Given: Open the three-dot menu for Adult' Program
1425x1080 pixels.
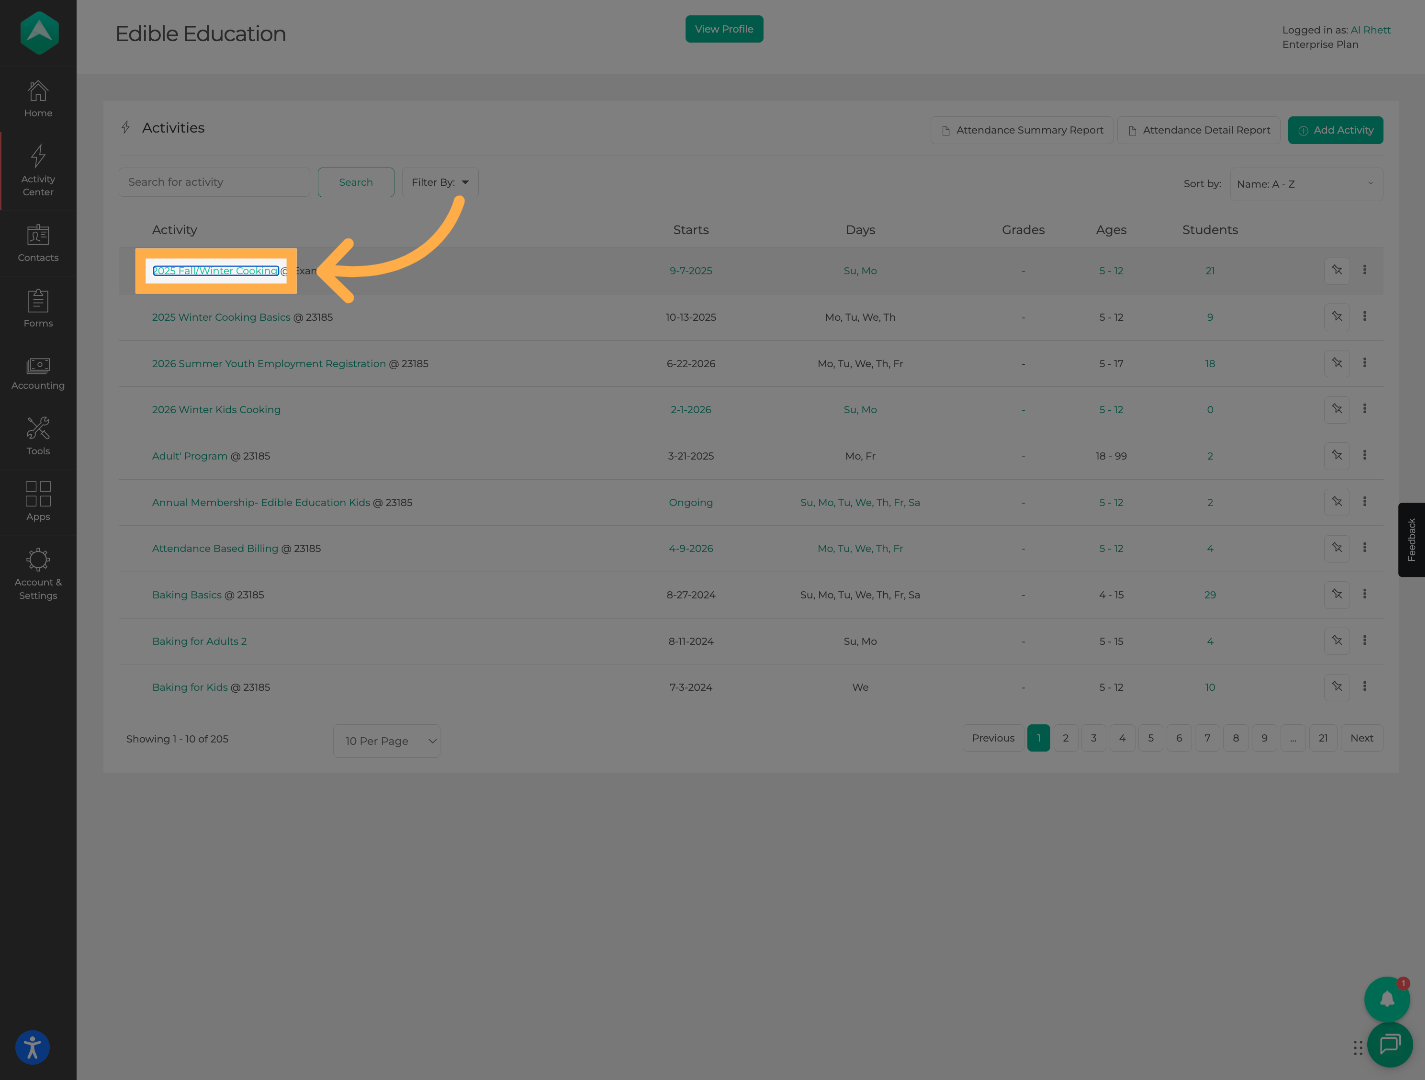Looking at the screenshot, I should pos(1364,455).
